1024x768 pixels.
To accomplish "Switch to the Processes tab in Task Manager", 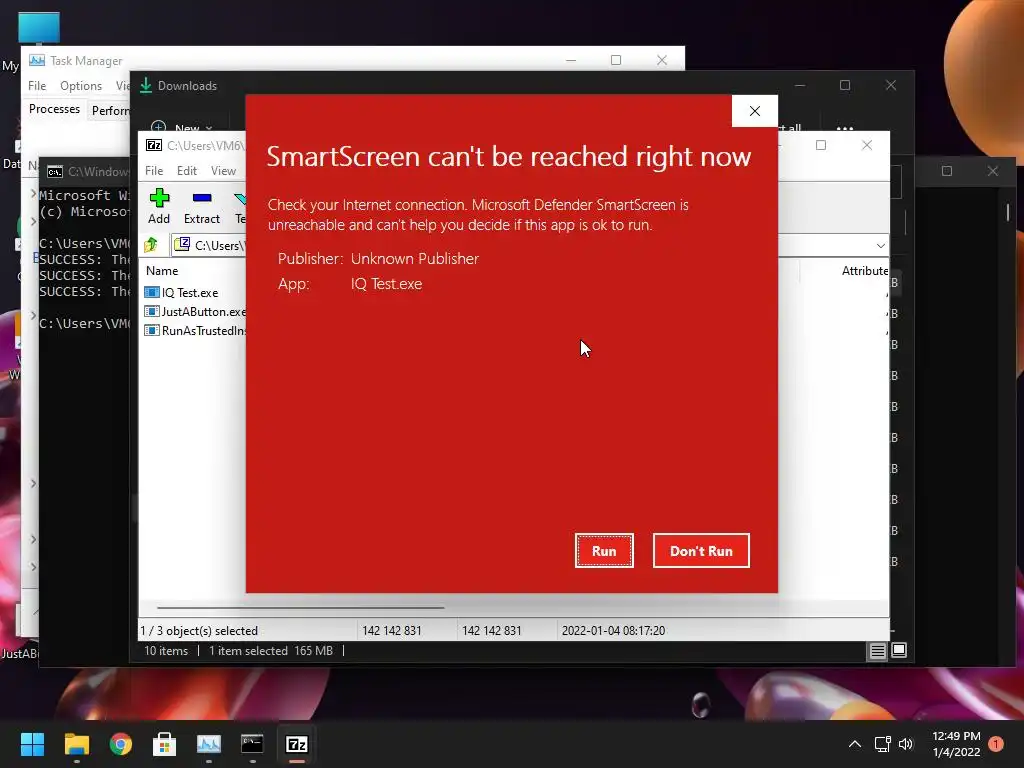I will coord(54,109).
